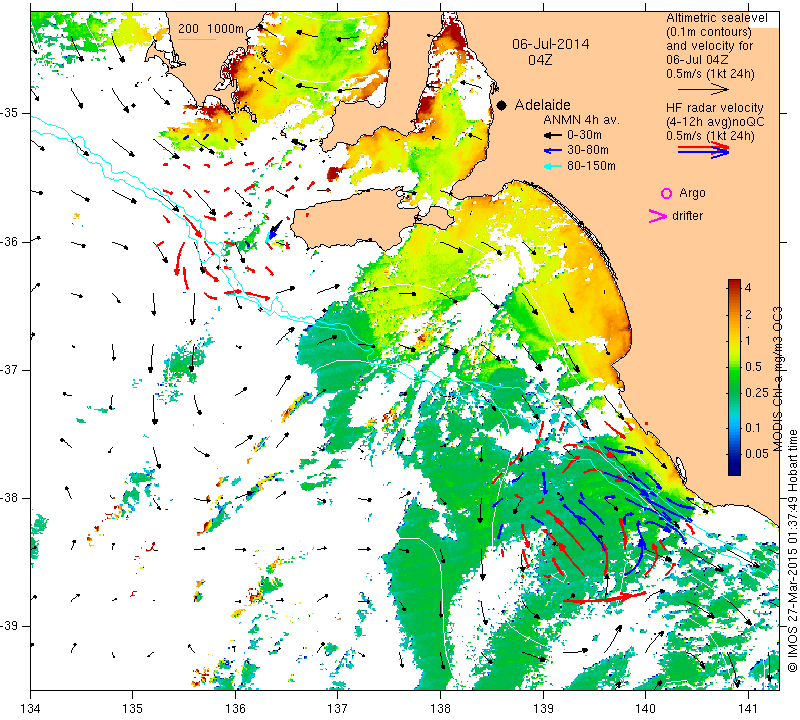Click the dark blue bottom of the colorbar

[x=734, y=470]
